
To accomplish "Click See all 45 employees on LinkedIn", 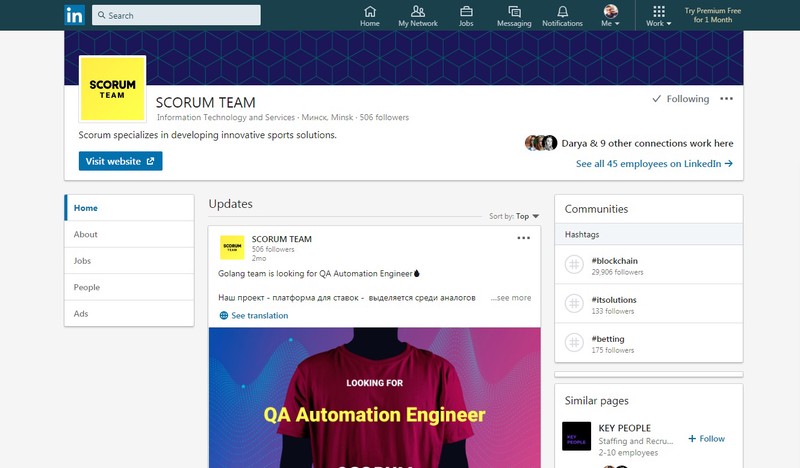I will tap(655, 164).
